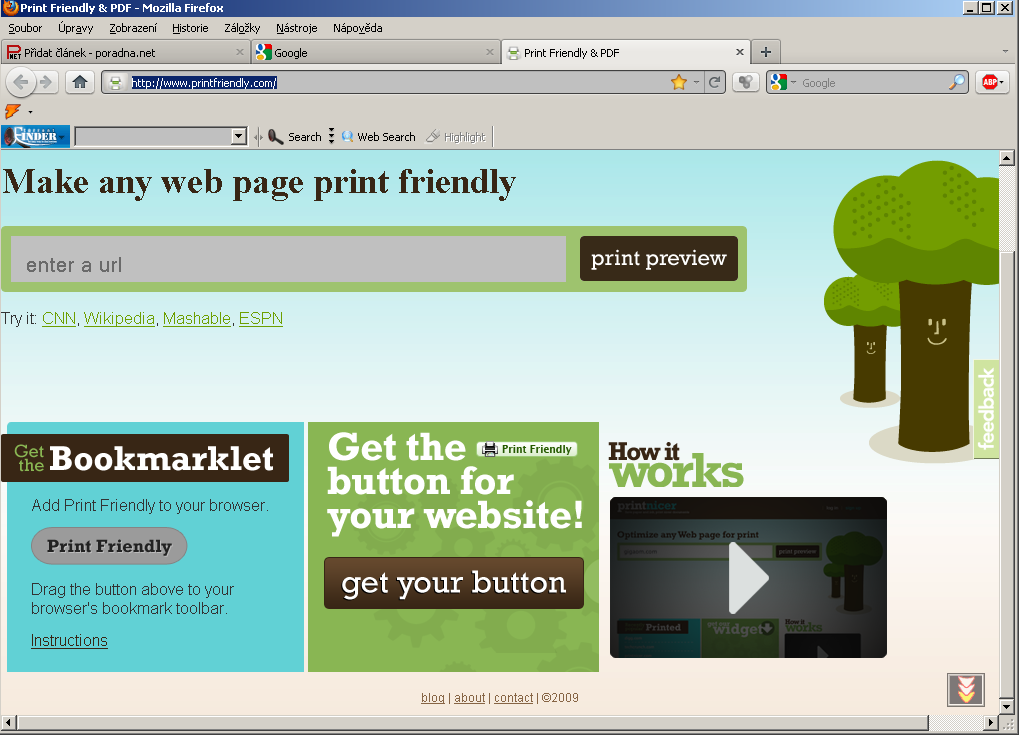Open the list all tabs dropdown

(x=1005, y=51)
